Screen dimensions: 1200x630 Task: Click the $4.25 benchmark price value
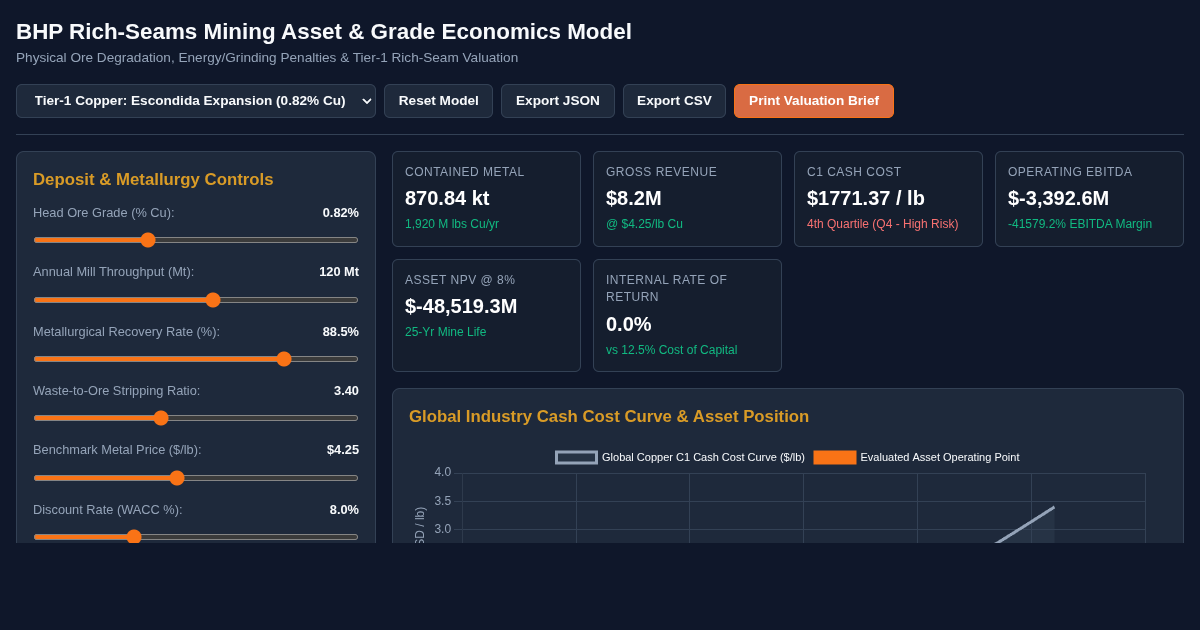[x=343, y=449]
